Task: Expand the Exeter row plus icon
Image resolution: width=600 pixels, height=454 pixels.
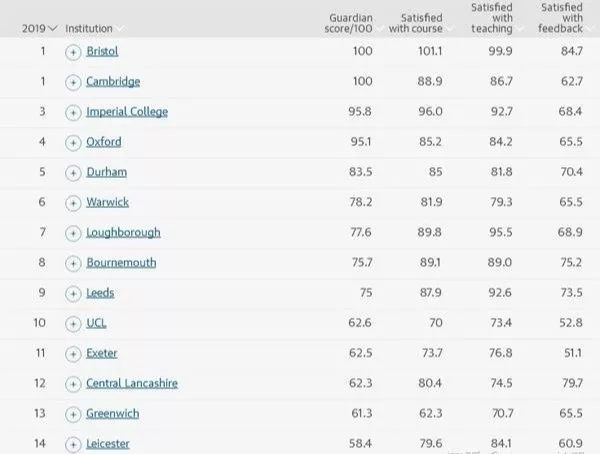Action: 73,354
